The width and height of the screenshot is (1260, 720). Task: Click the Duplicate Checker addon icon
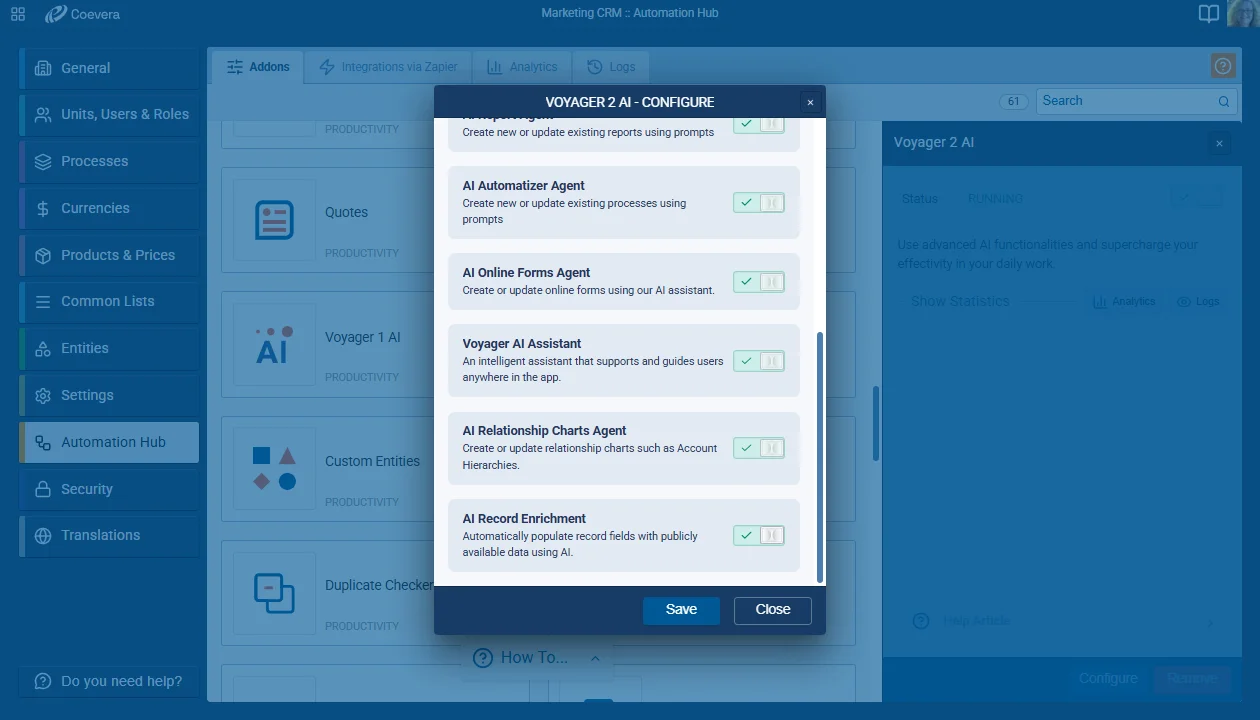274,593
